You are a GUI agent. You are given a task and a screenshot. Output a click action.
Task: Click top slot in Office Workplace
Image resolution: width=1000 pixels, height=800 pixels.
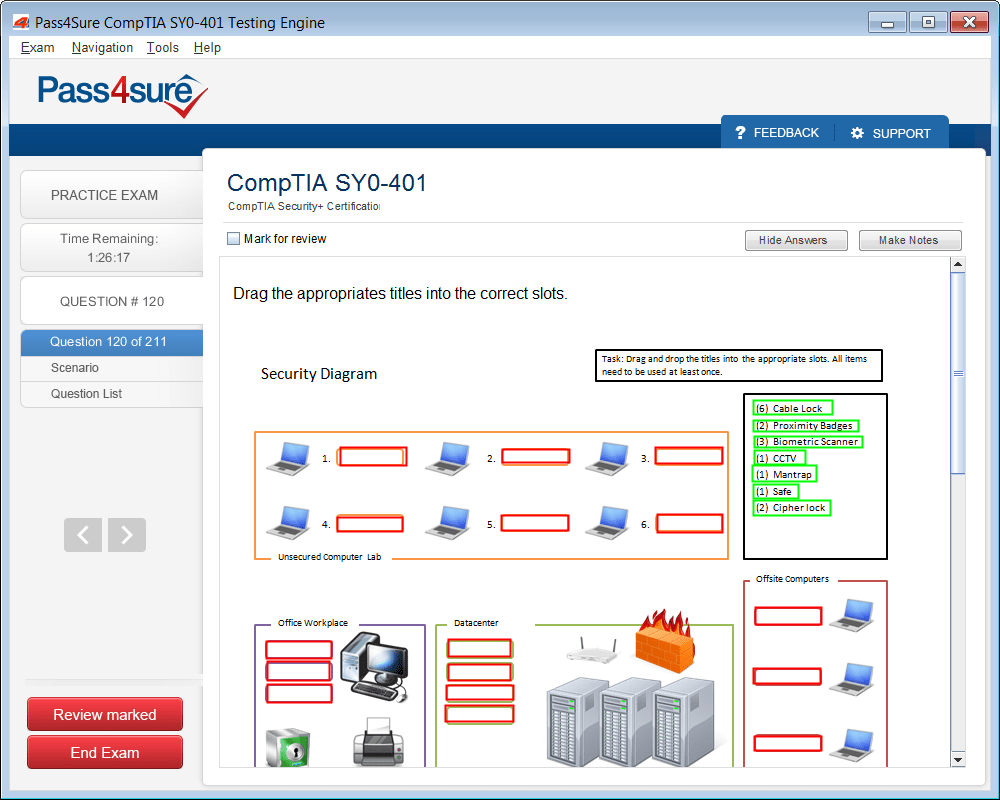[x=299, y=650]
